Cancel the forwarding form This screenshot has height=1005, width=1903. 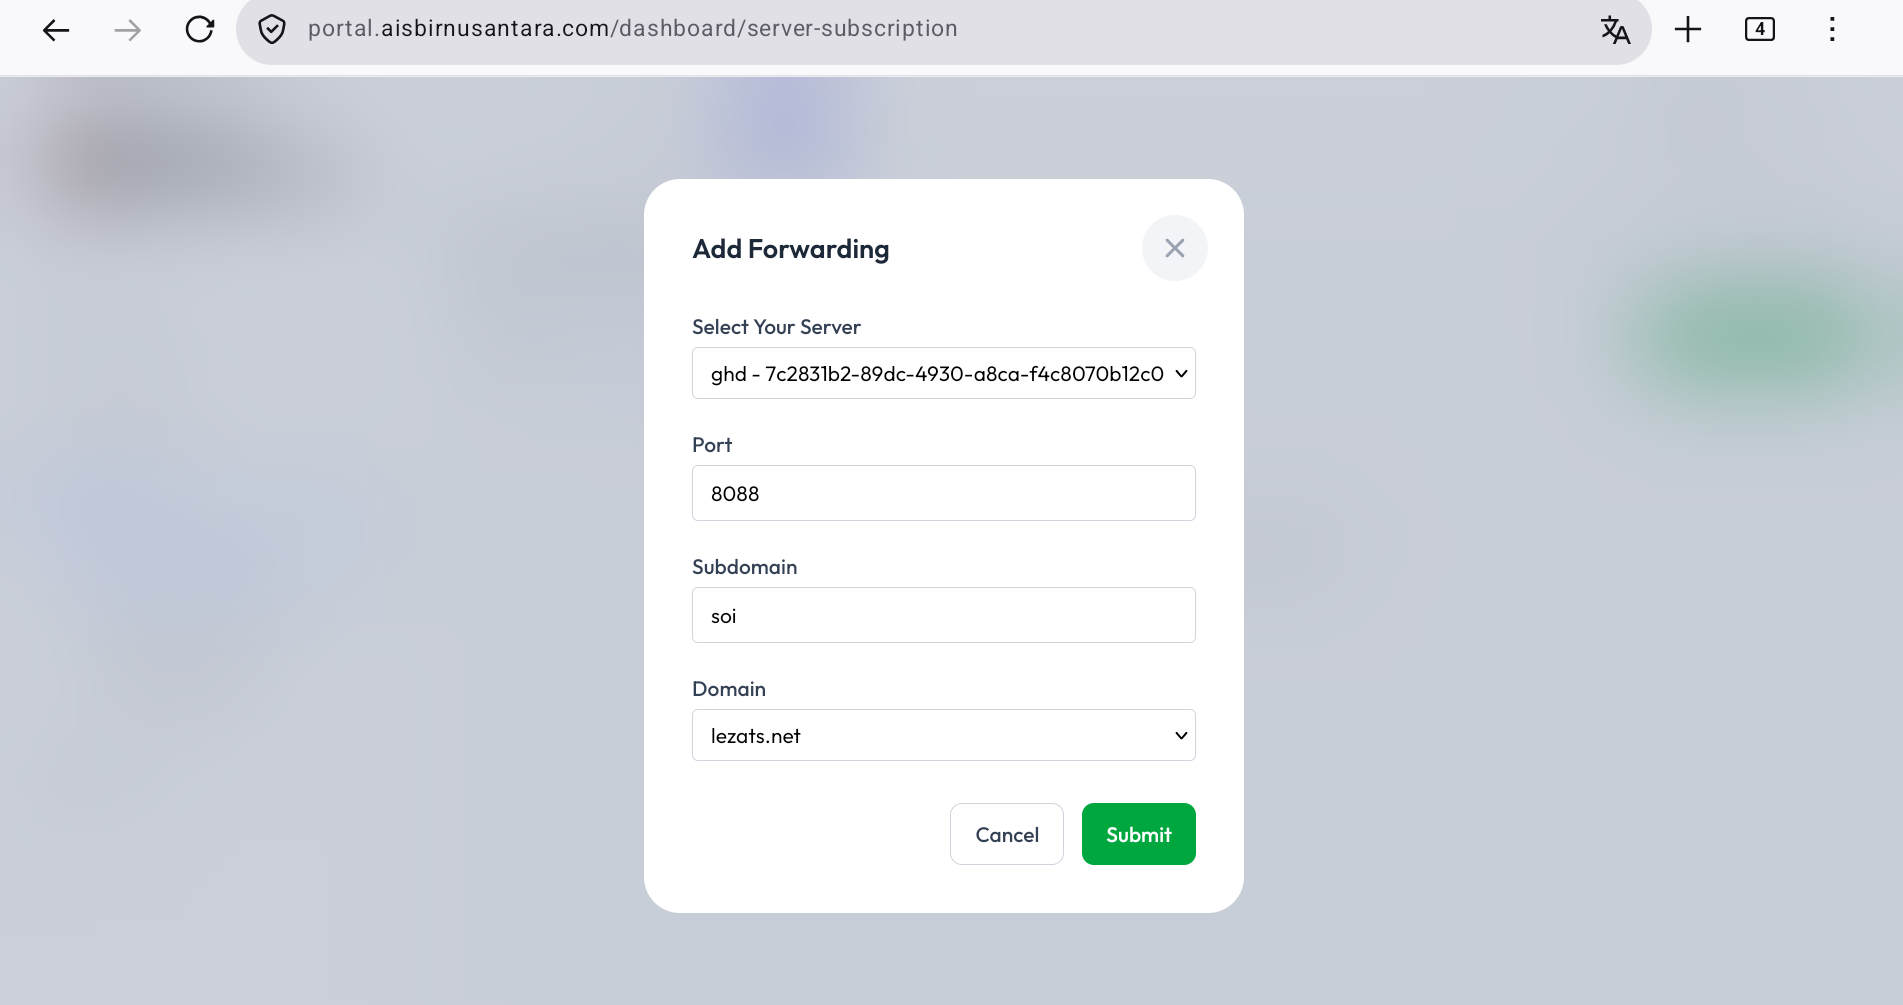pos(1007,834)
